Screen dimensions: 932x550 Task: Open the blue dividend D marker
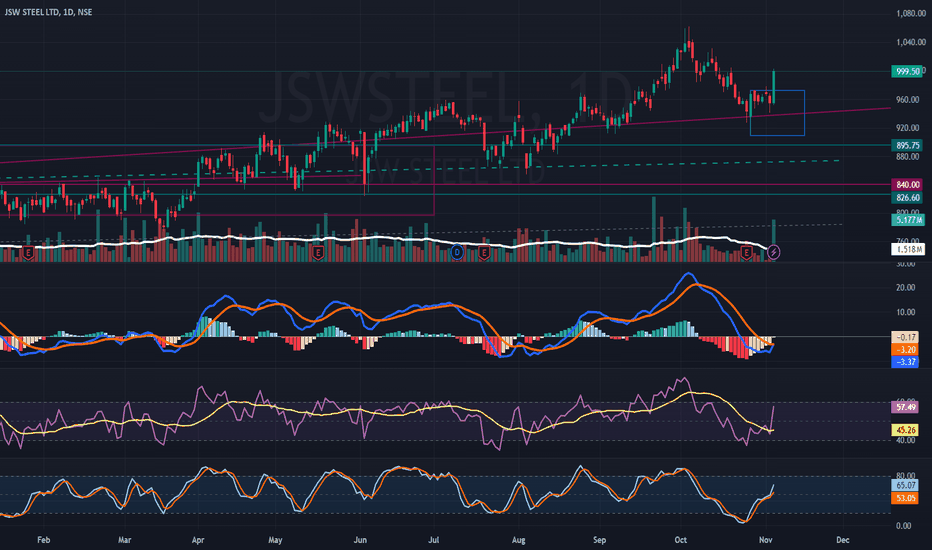click(x=456, y=252)
